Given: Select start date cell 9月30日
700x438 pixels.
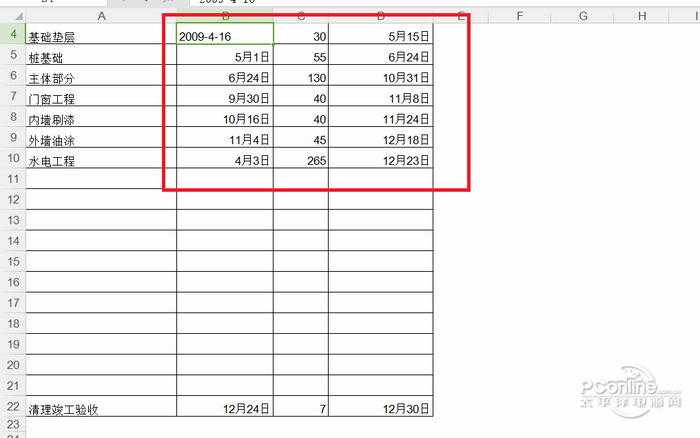Looking at the screenshot, I should click(225, 96).
